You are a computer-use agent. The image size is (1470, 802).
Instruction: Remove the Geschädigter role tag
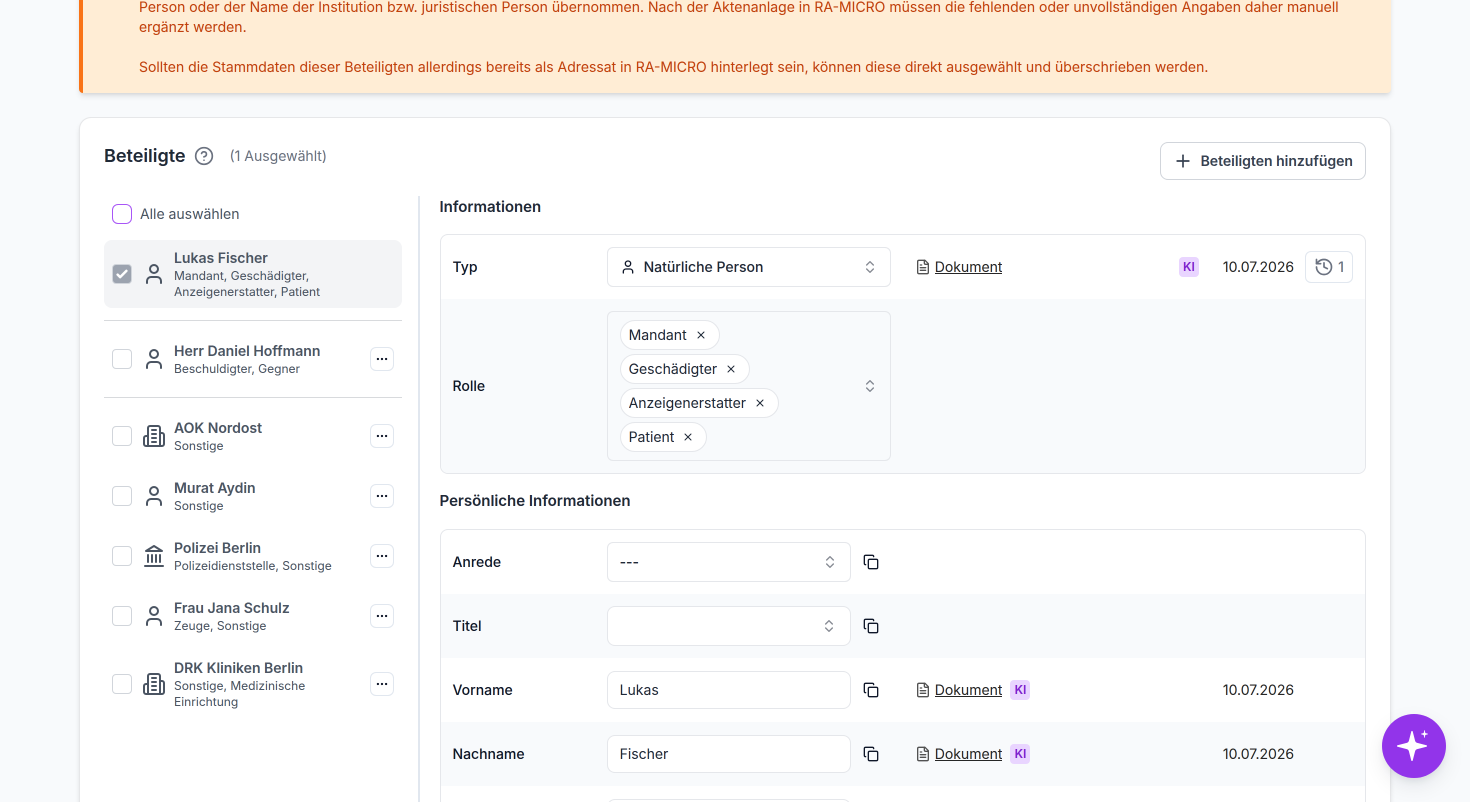tap(731, 369)
